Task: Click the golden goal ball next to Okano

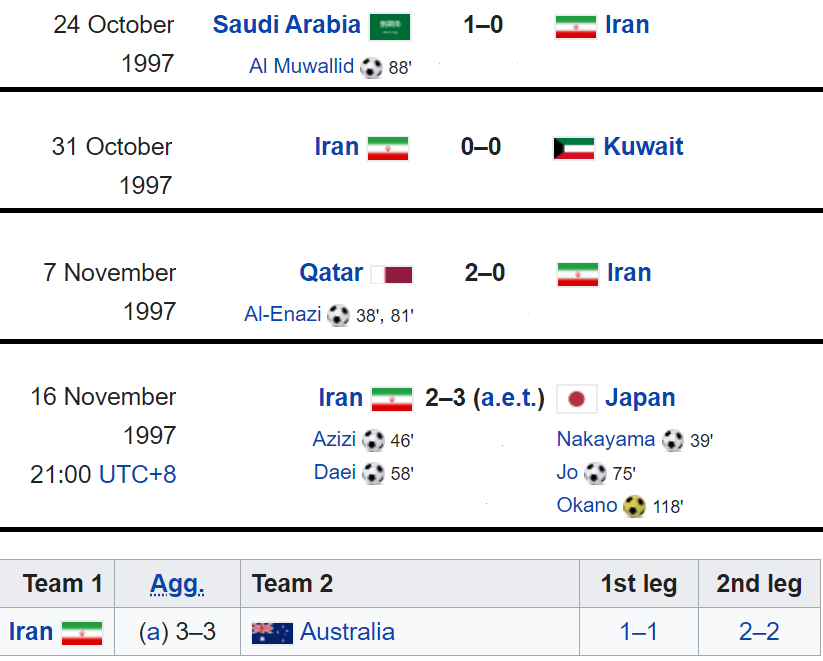Action: (634, 507)
